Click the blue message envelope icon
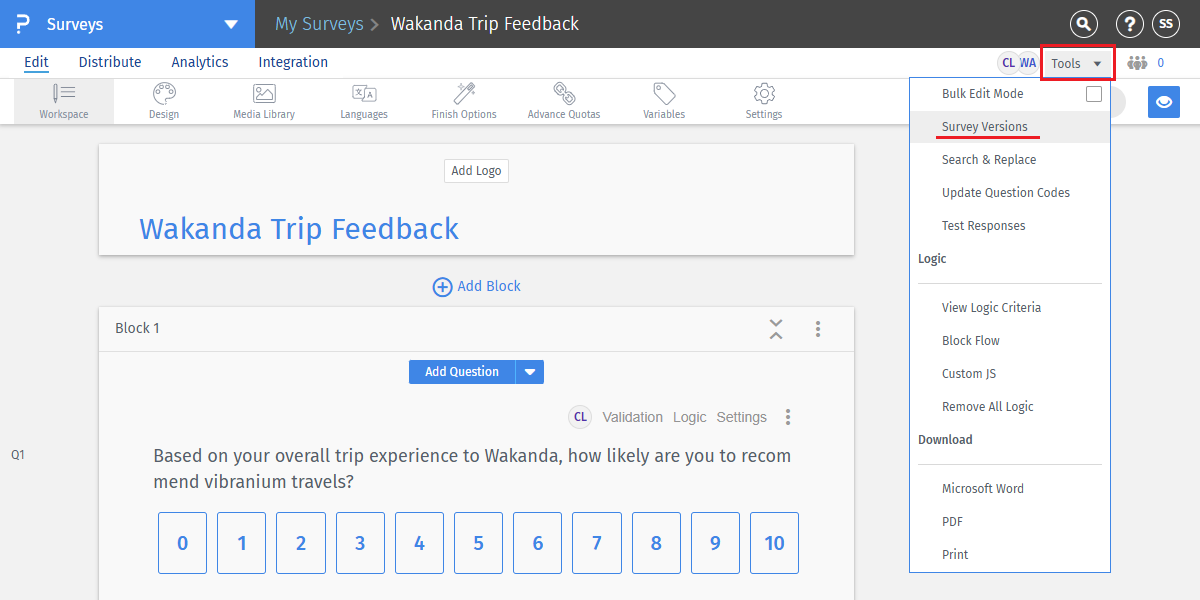This screenshot has width=1200, height=600. click(1163, 102)
